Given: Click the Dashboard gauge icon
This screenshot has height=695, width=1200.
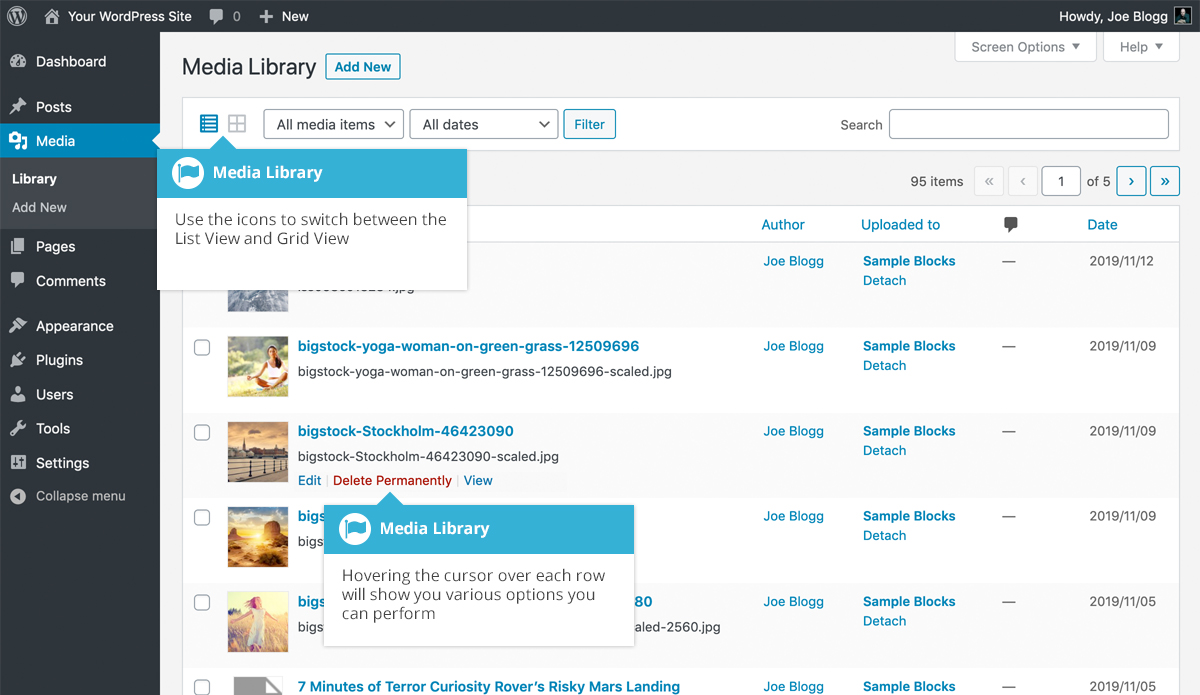Looking at the screenshot, I should pyautogui.click(x=18, y=62).
